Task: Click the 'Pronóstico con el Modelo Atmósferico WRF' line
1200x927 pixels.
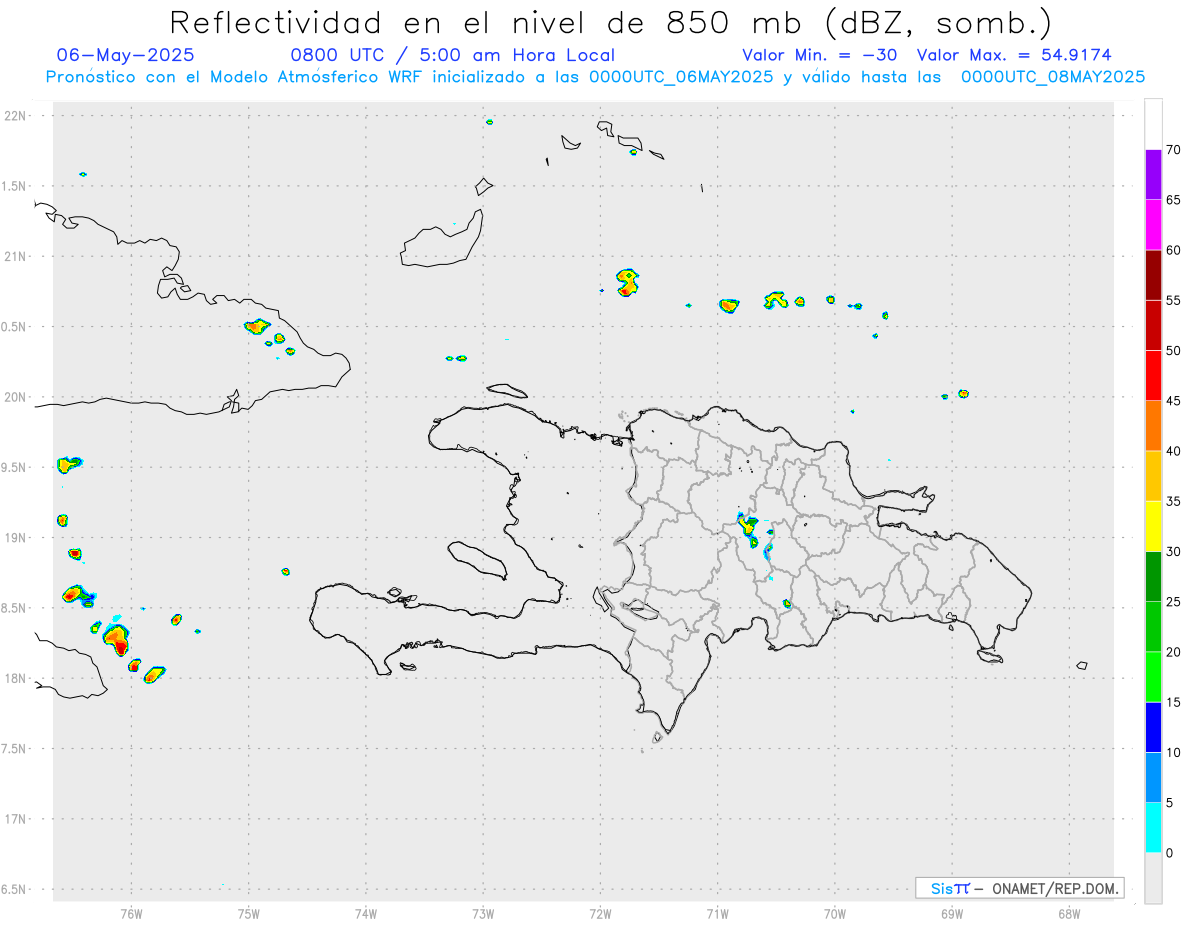Action: tap(595, 77)
